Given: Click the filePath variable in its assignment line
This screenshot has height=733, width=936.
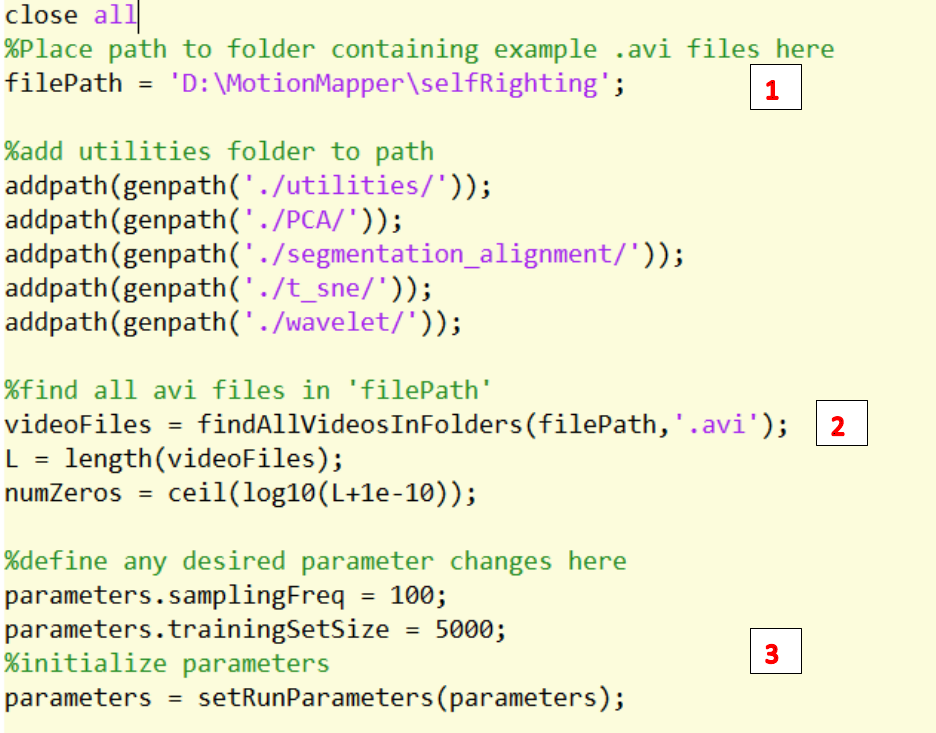Looking at the screenshot, I should pos(63,84).
